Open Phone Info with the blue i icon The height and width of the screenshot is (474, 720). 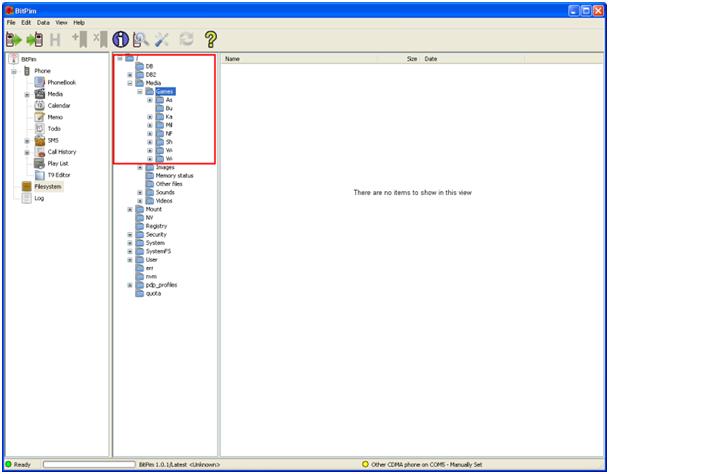pos(121,40)
